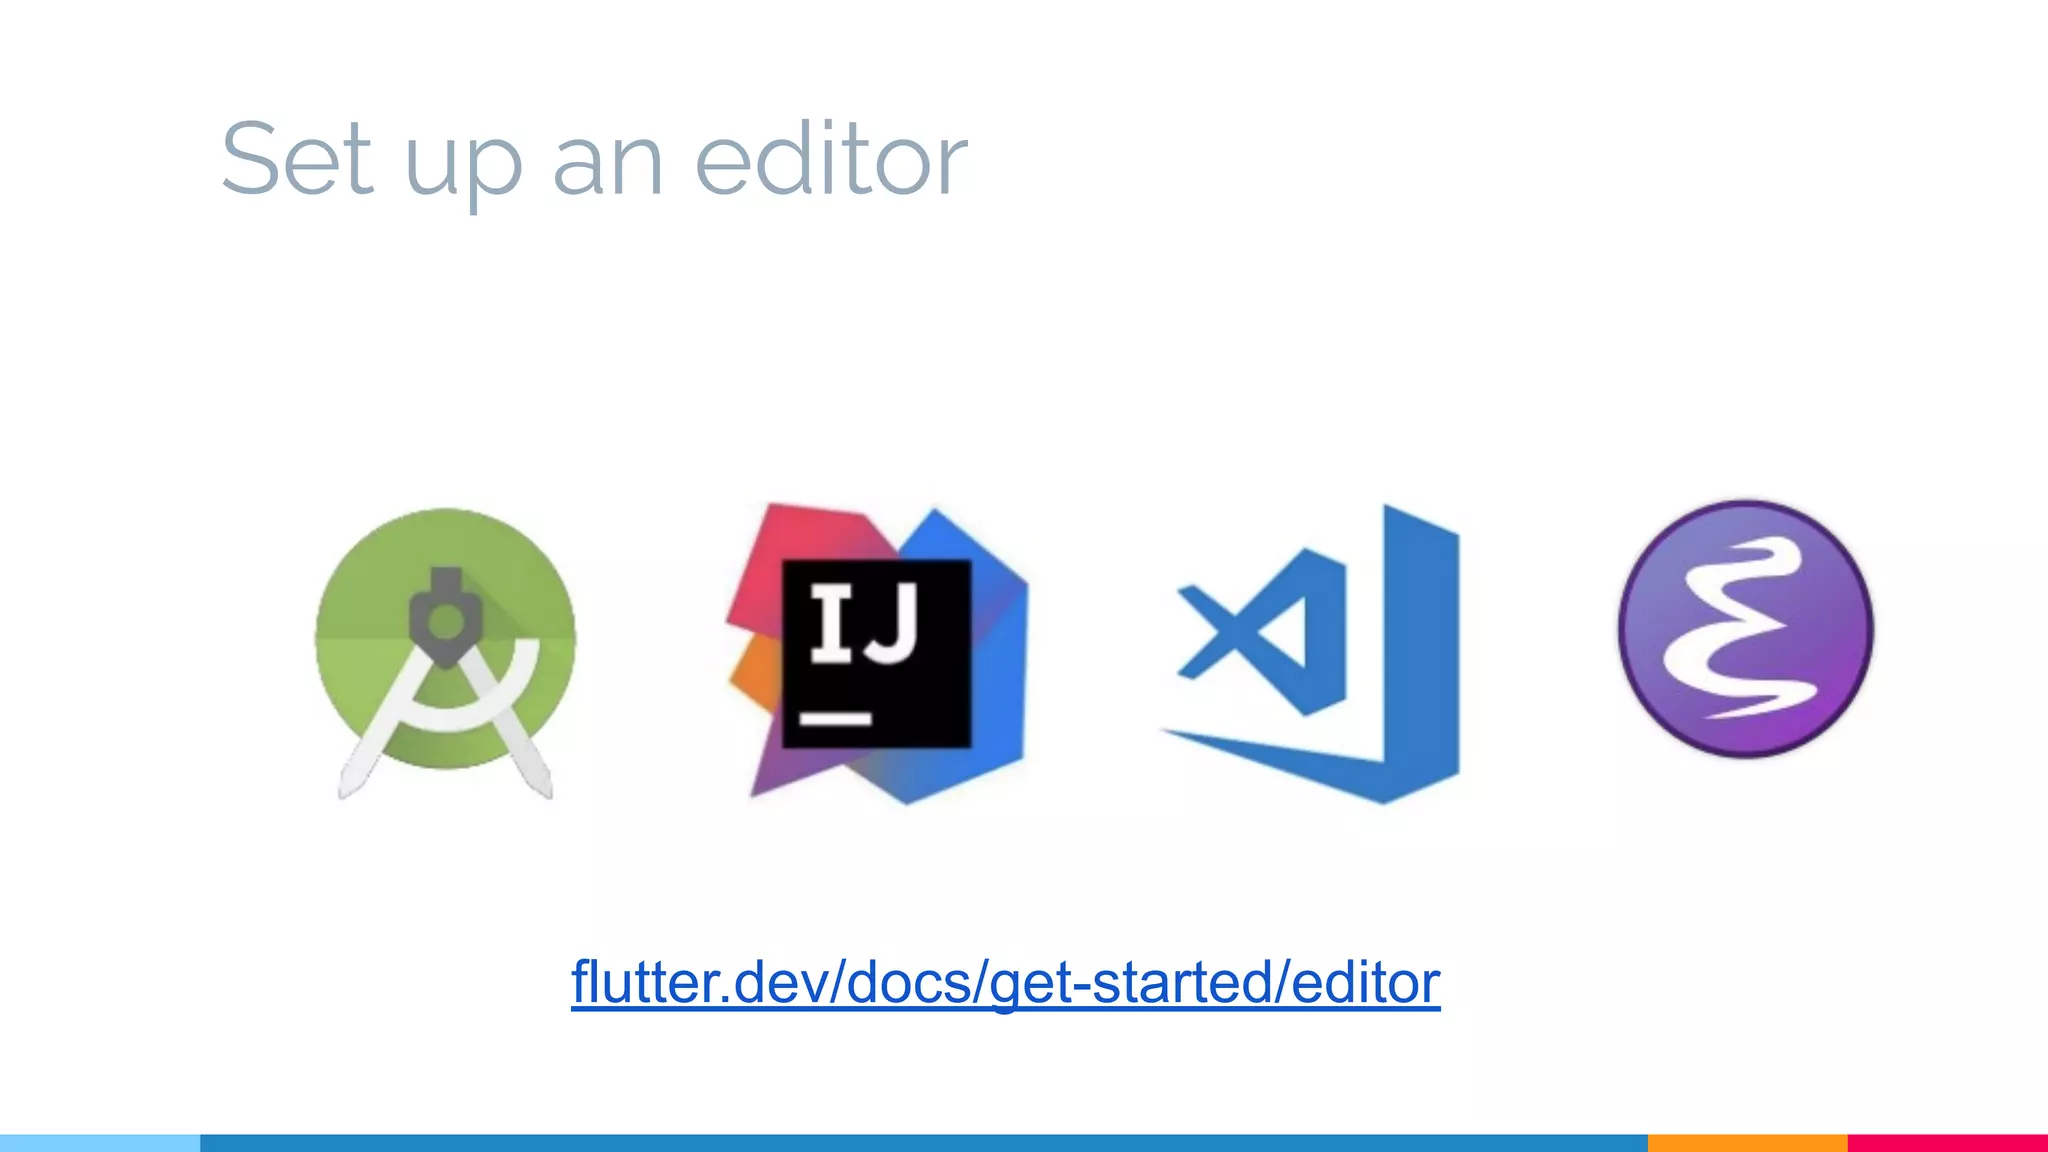Viewport: 2048px width, 1152px height.
Task: Click the light blue segment of bottom bar
Action: [100, 1143]
